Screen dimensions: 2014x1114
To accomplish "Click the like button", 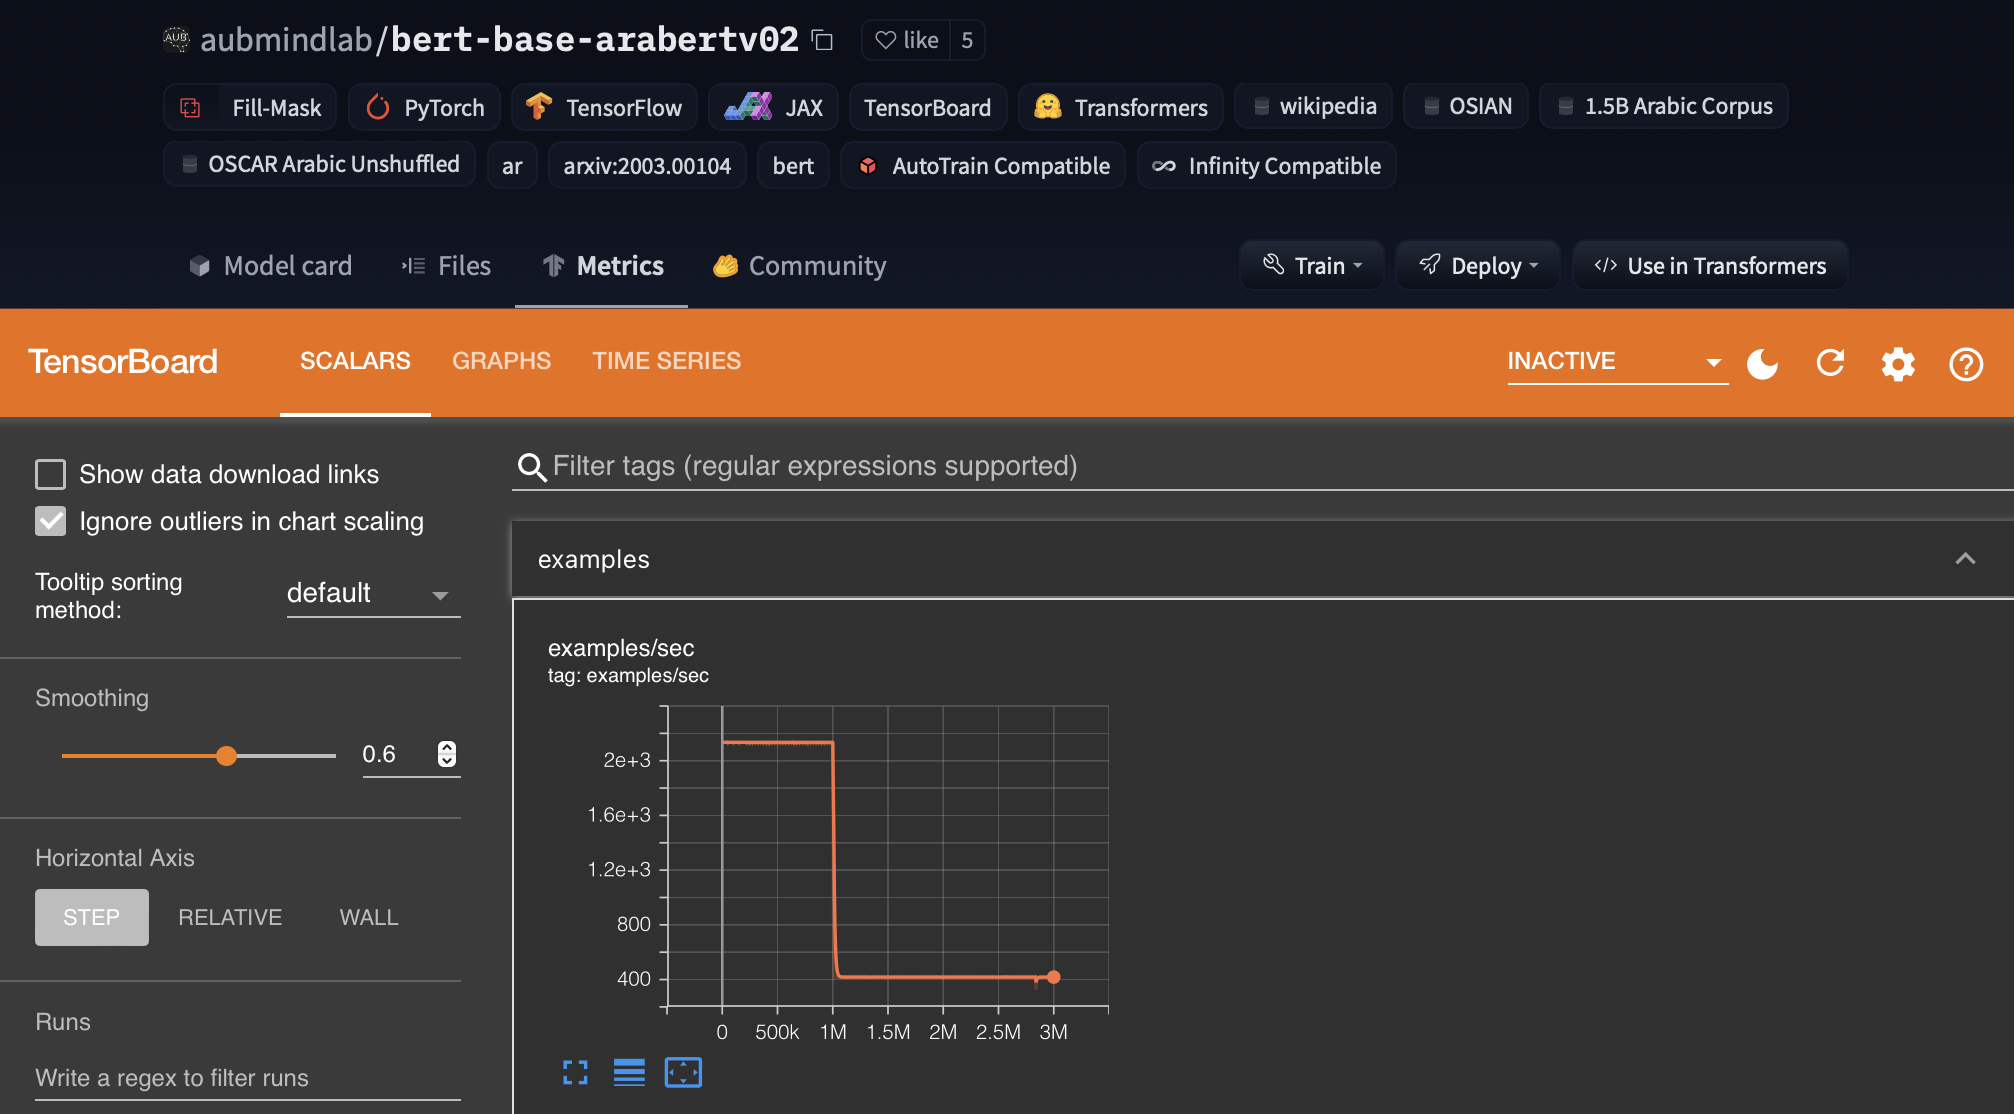I will [x=906, y=40].
